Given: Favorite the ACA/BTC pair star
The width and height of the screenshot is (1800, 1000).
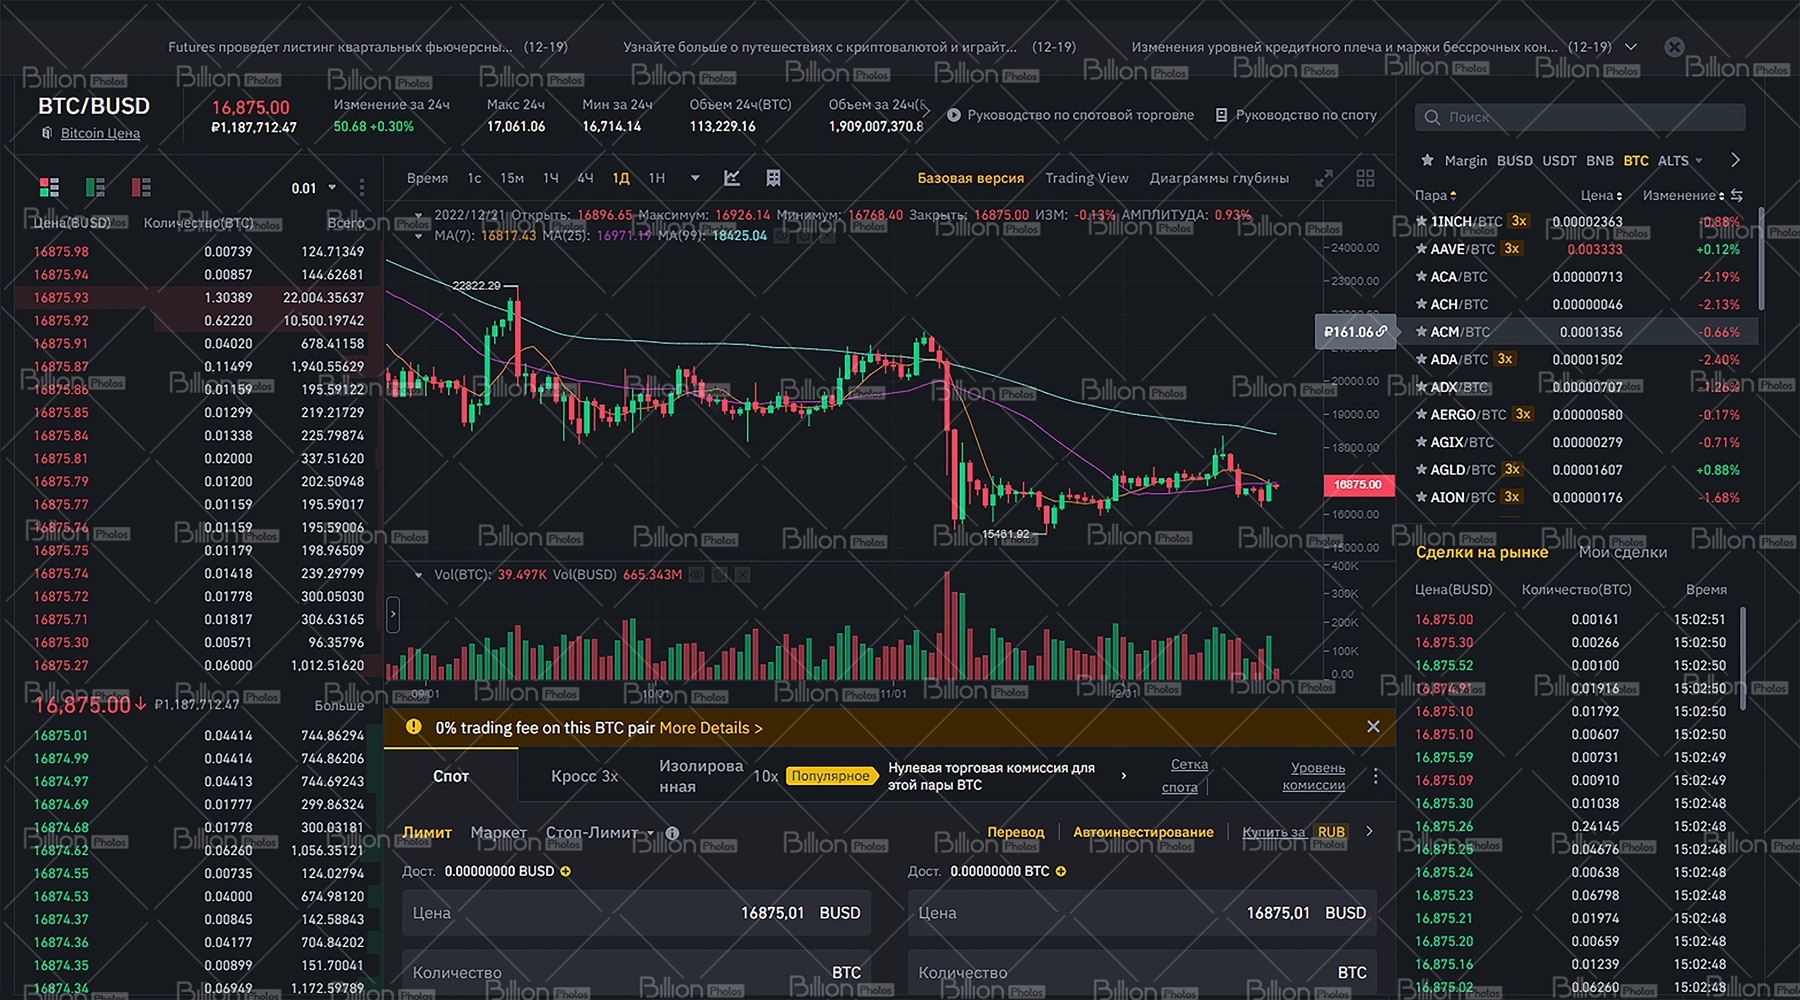Looking at the screenshot, I should coord(1421,276).
